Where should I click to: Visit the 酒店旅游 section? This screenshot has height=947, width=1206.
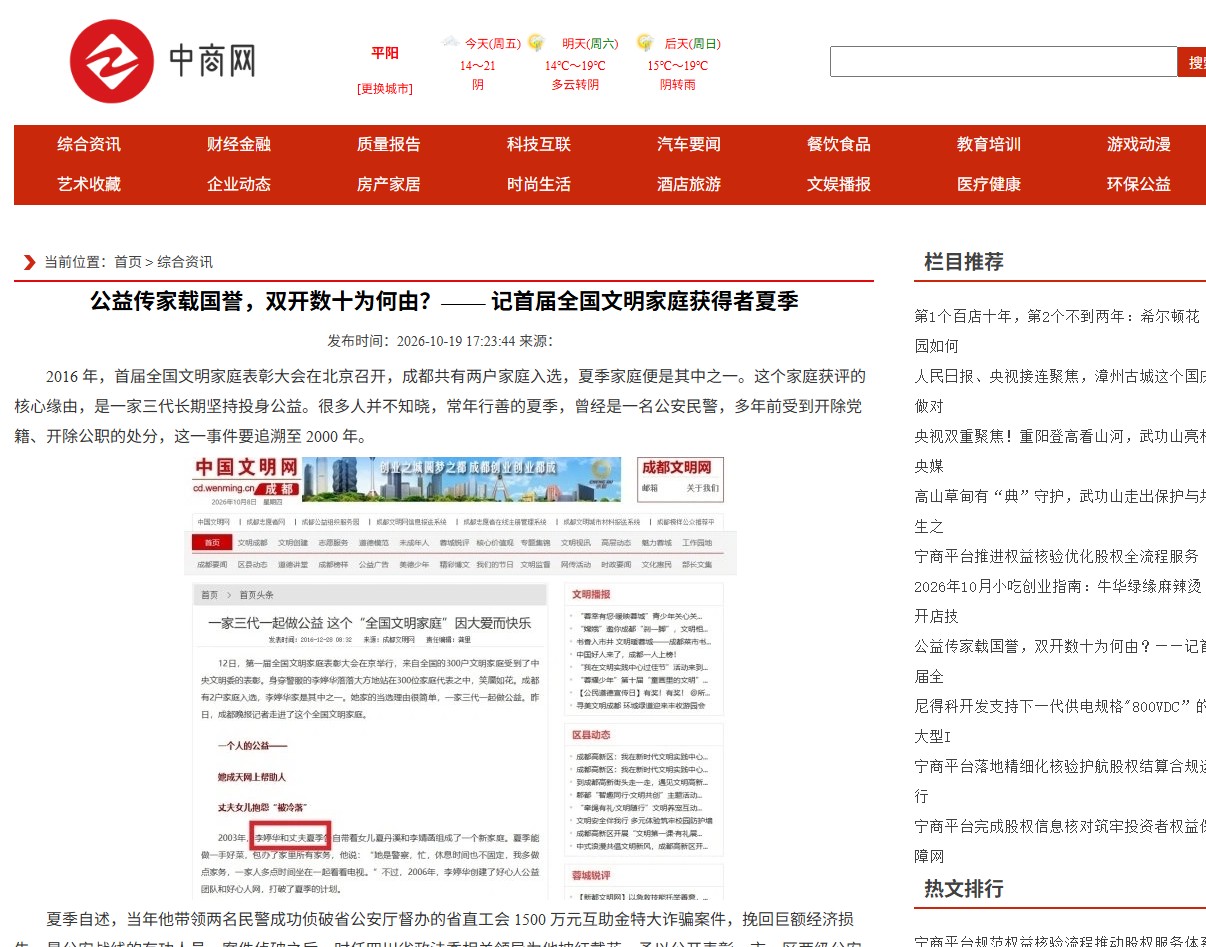coord(689,184)
